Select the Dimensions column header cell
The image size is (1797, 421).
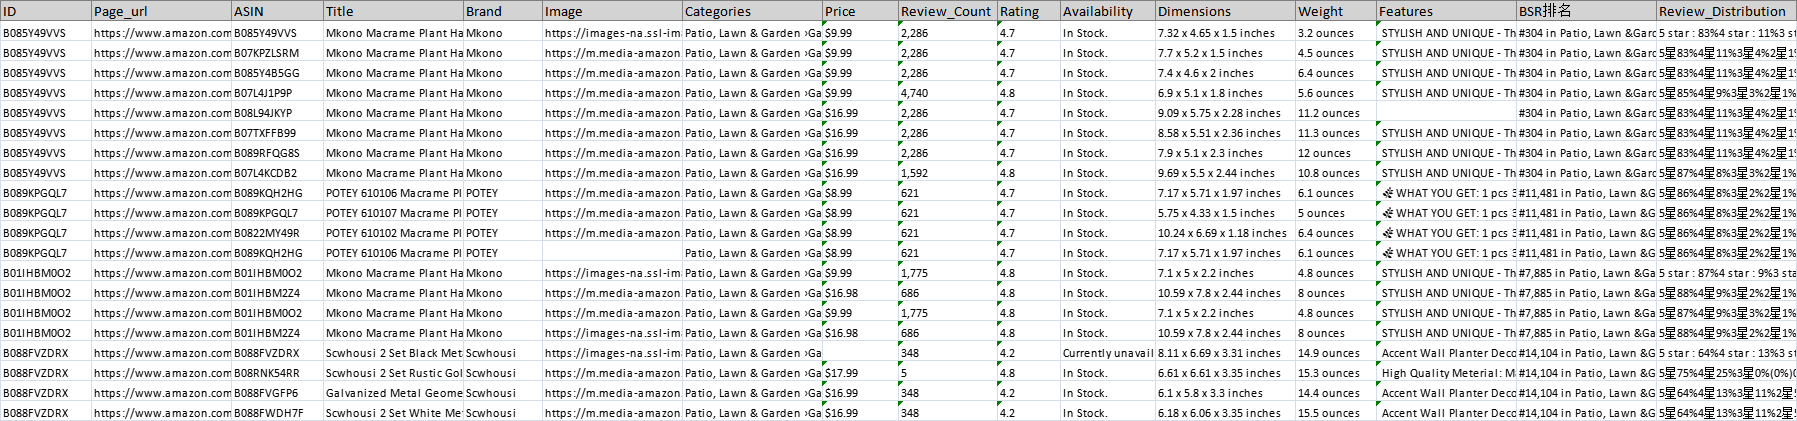pyautogui.click(x=1225, y=11)
